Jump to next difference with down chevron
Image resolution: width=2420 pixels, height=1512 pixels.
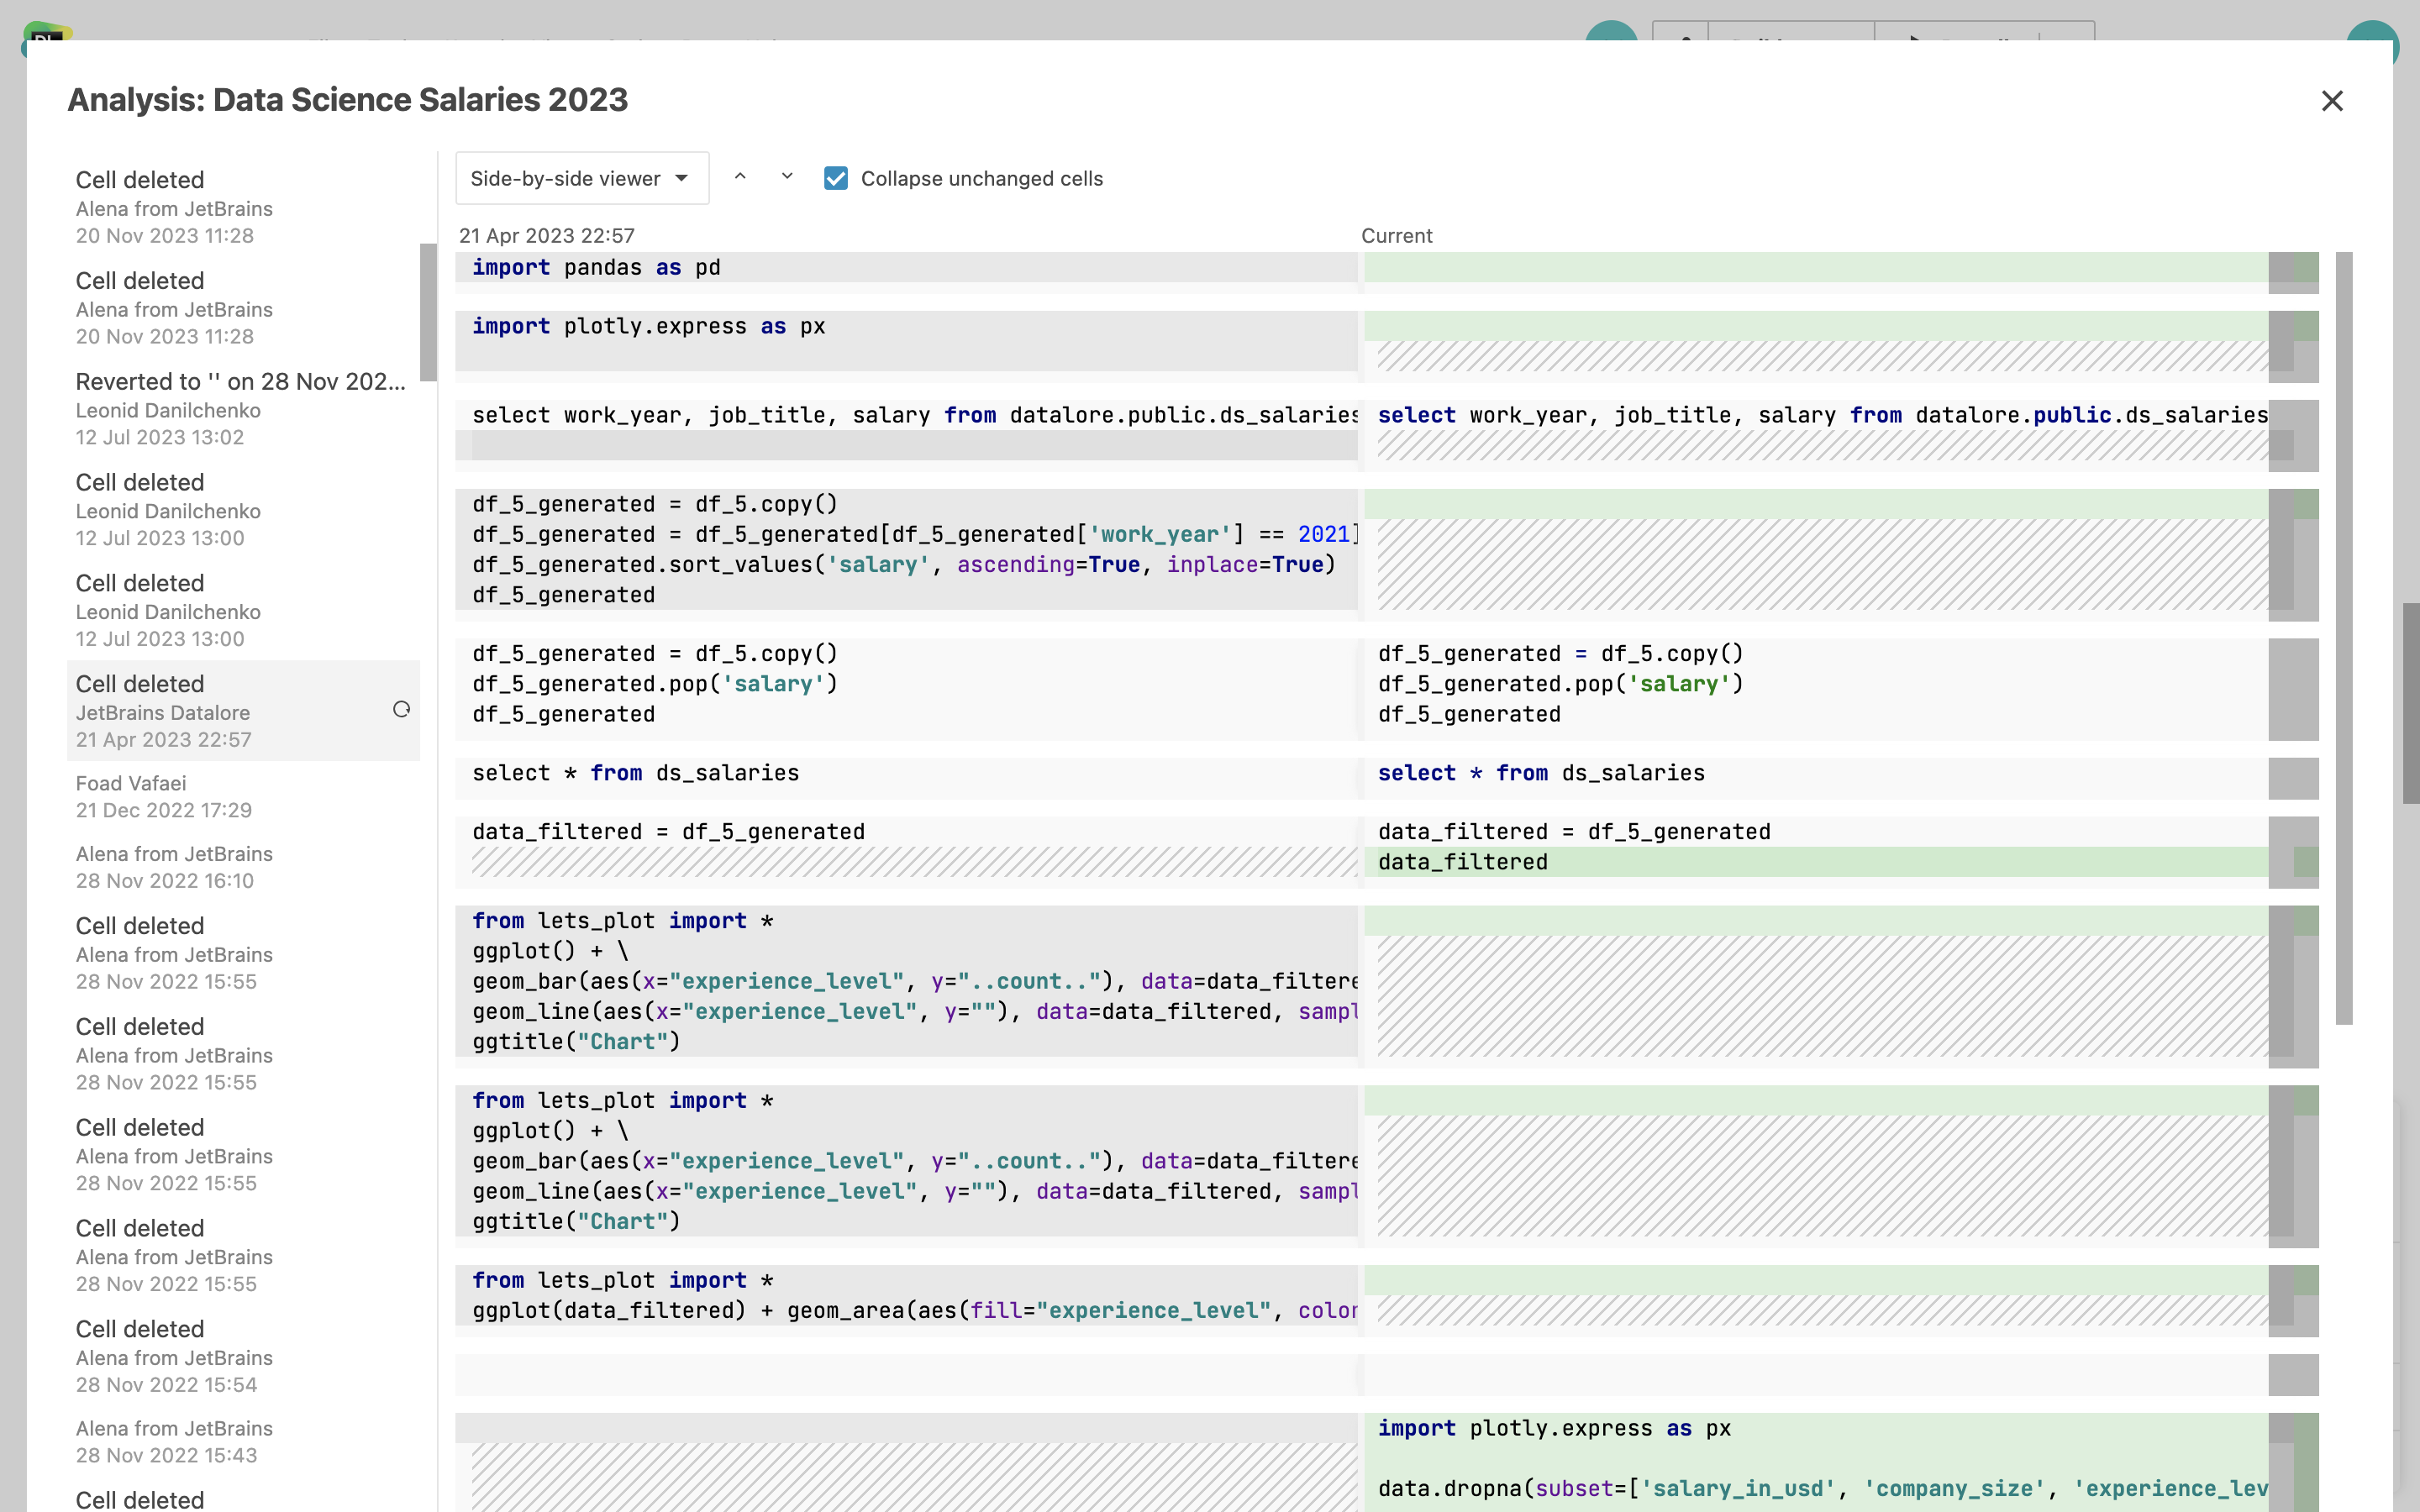[787, 177]
